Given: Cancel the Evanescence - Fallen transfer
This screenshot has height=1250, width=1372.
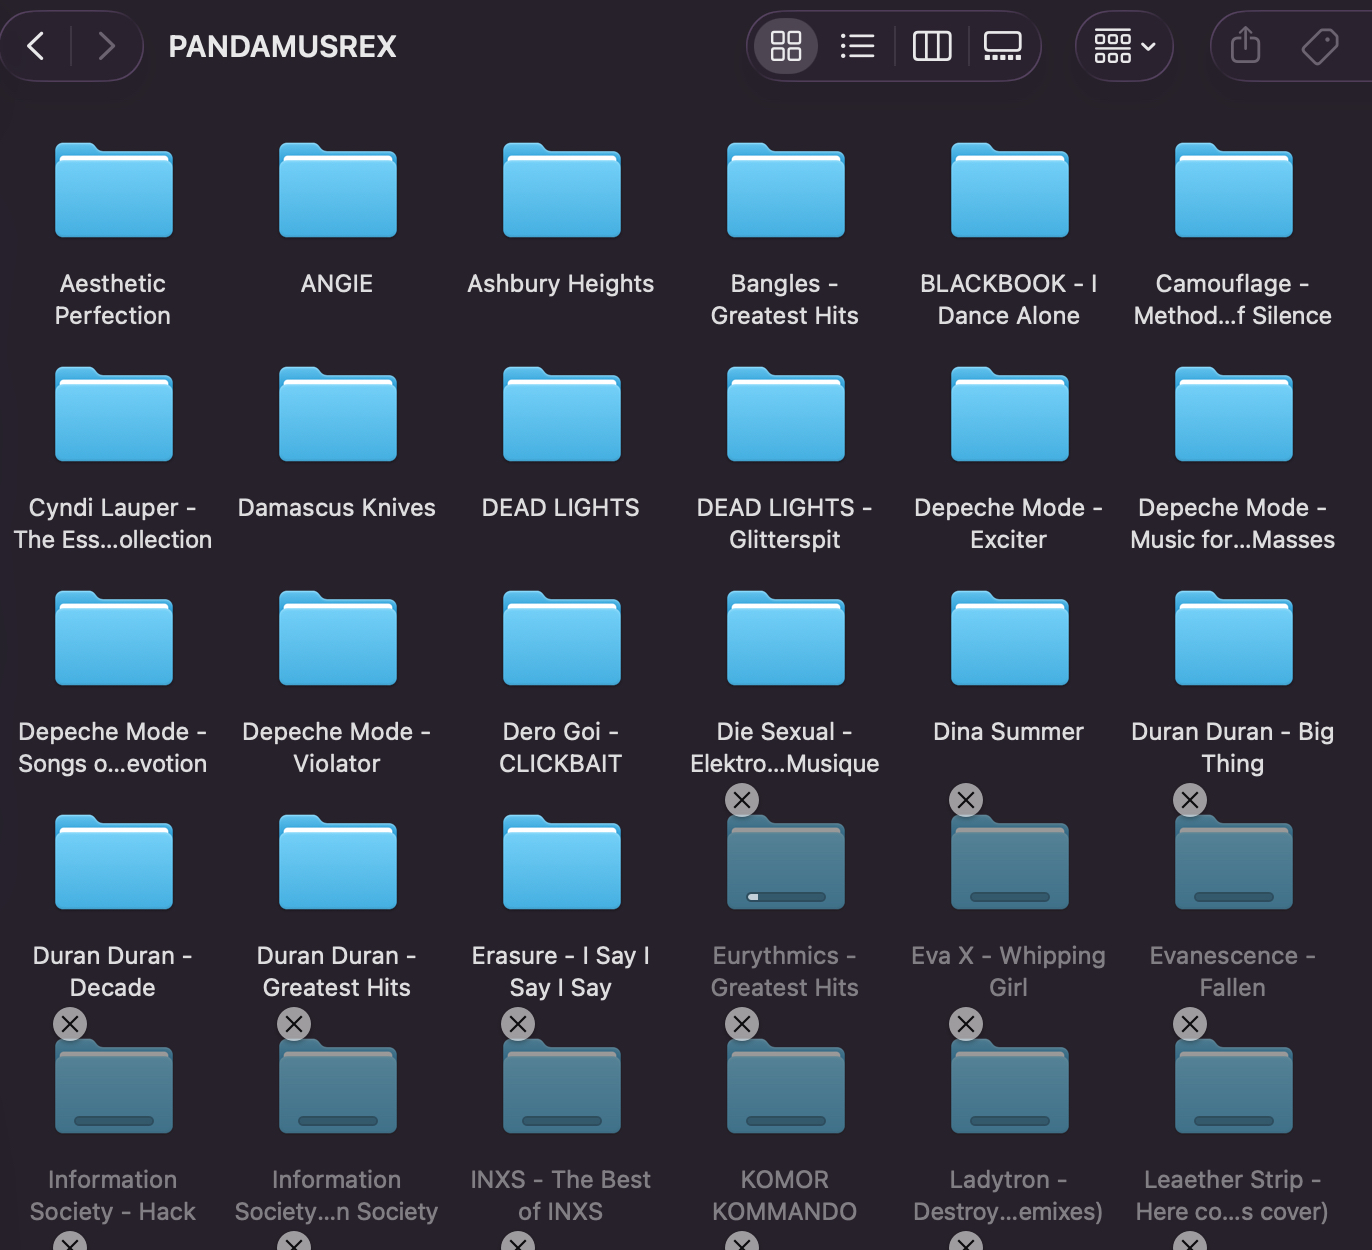Looking at the screenshot, I should pos(1190,800).
